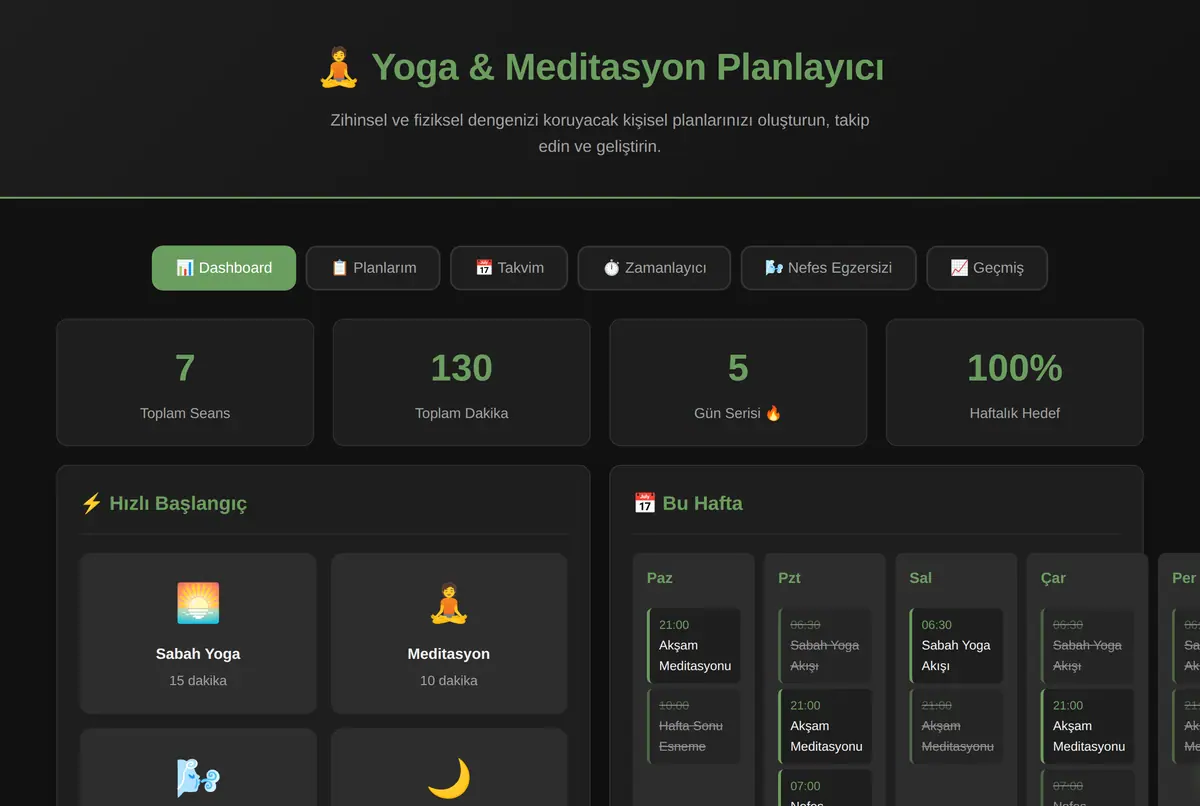The width and height of the screenshot is (1200, 806).
Task: Click the fire icon next to Gün Serisi
Action: point(773,413)
